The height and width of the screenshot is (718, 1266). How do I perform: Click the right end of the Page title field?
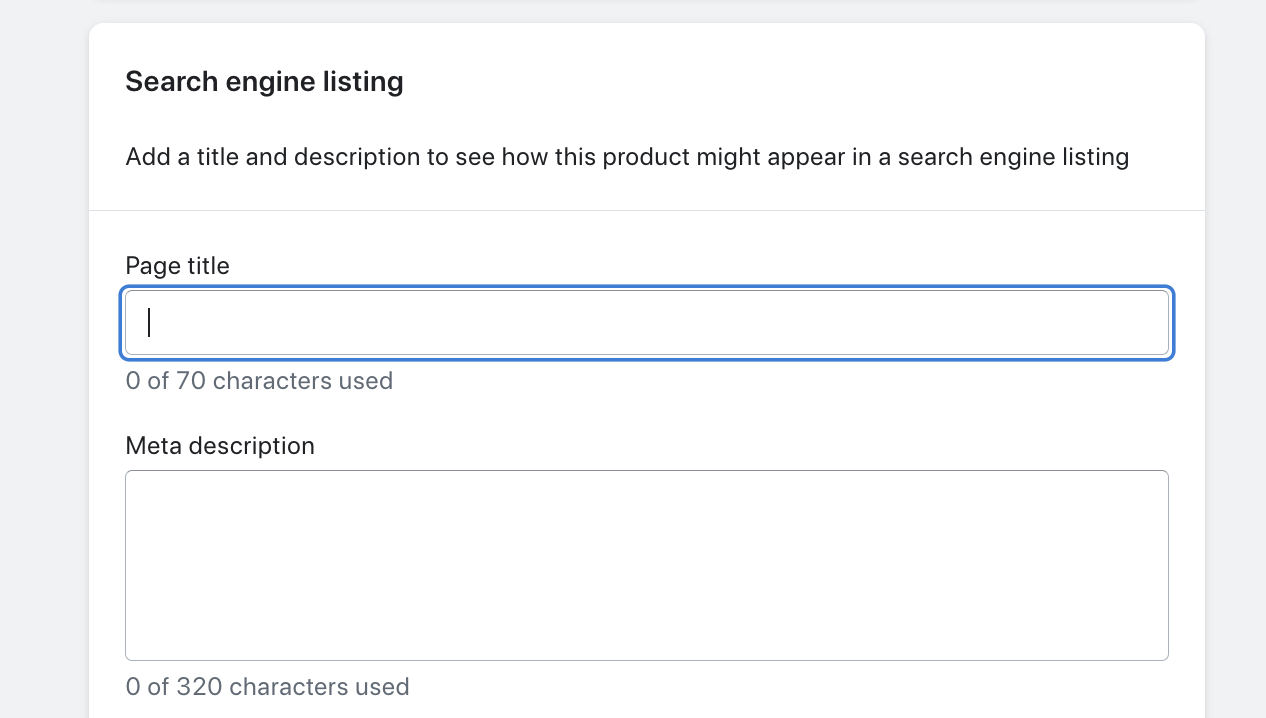tap(1150, 322)
